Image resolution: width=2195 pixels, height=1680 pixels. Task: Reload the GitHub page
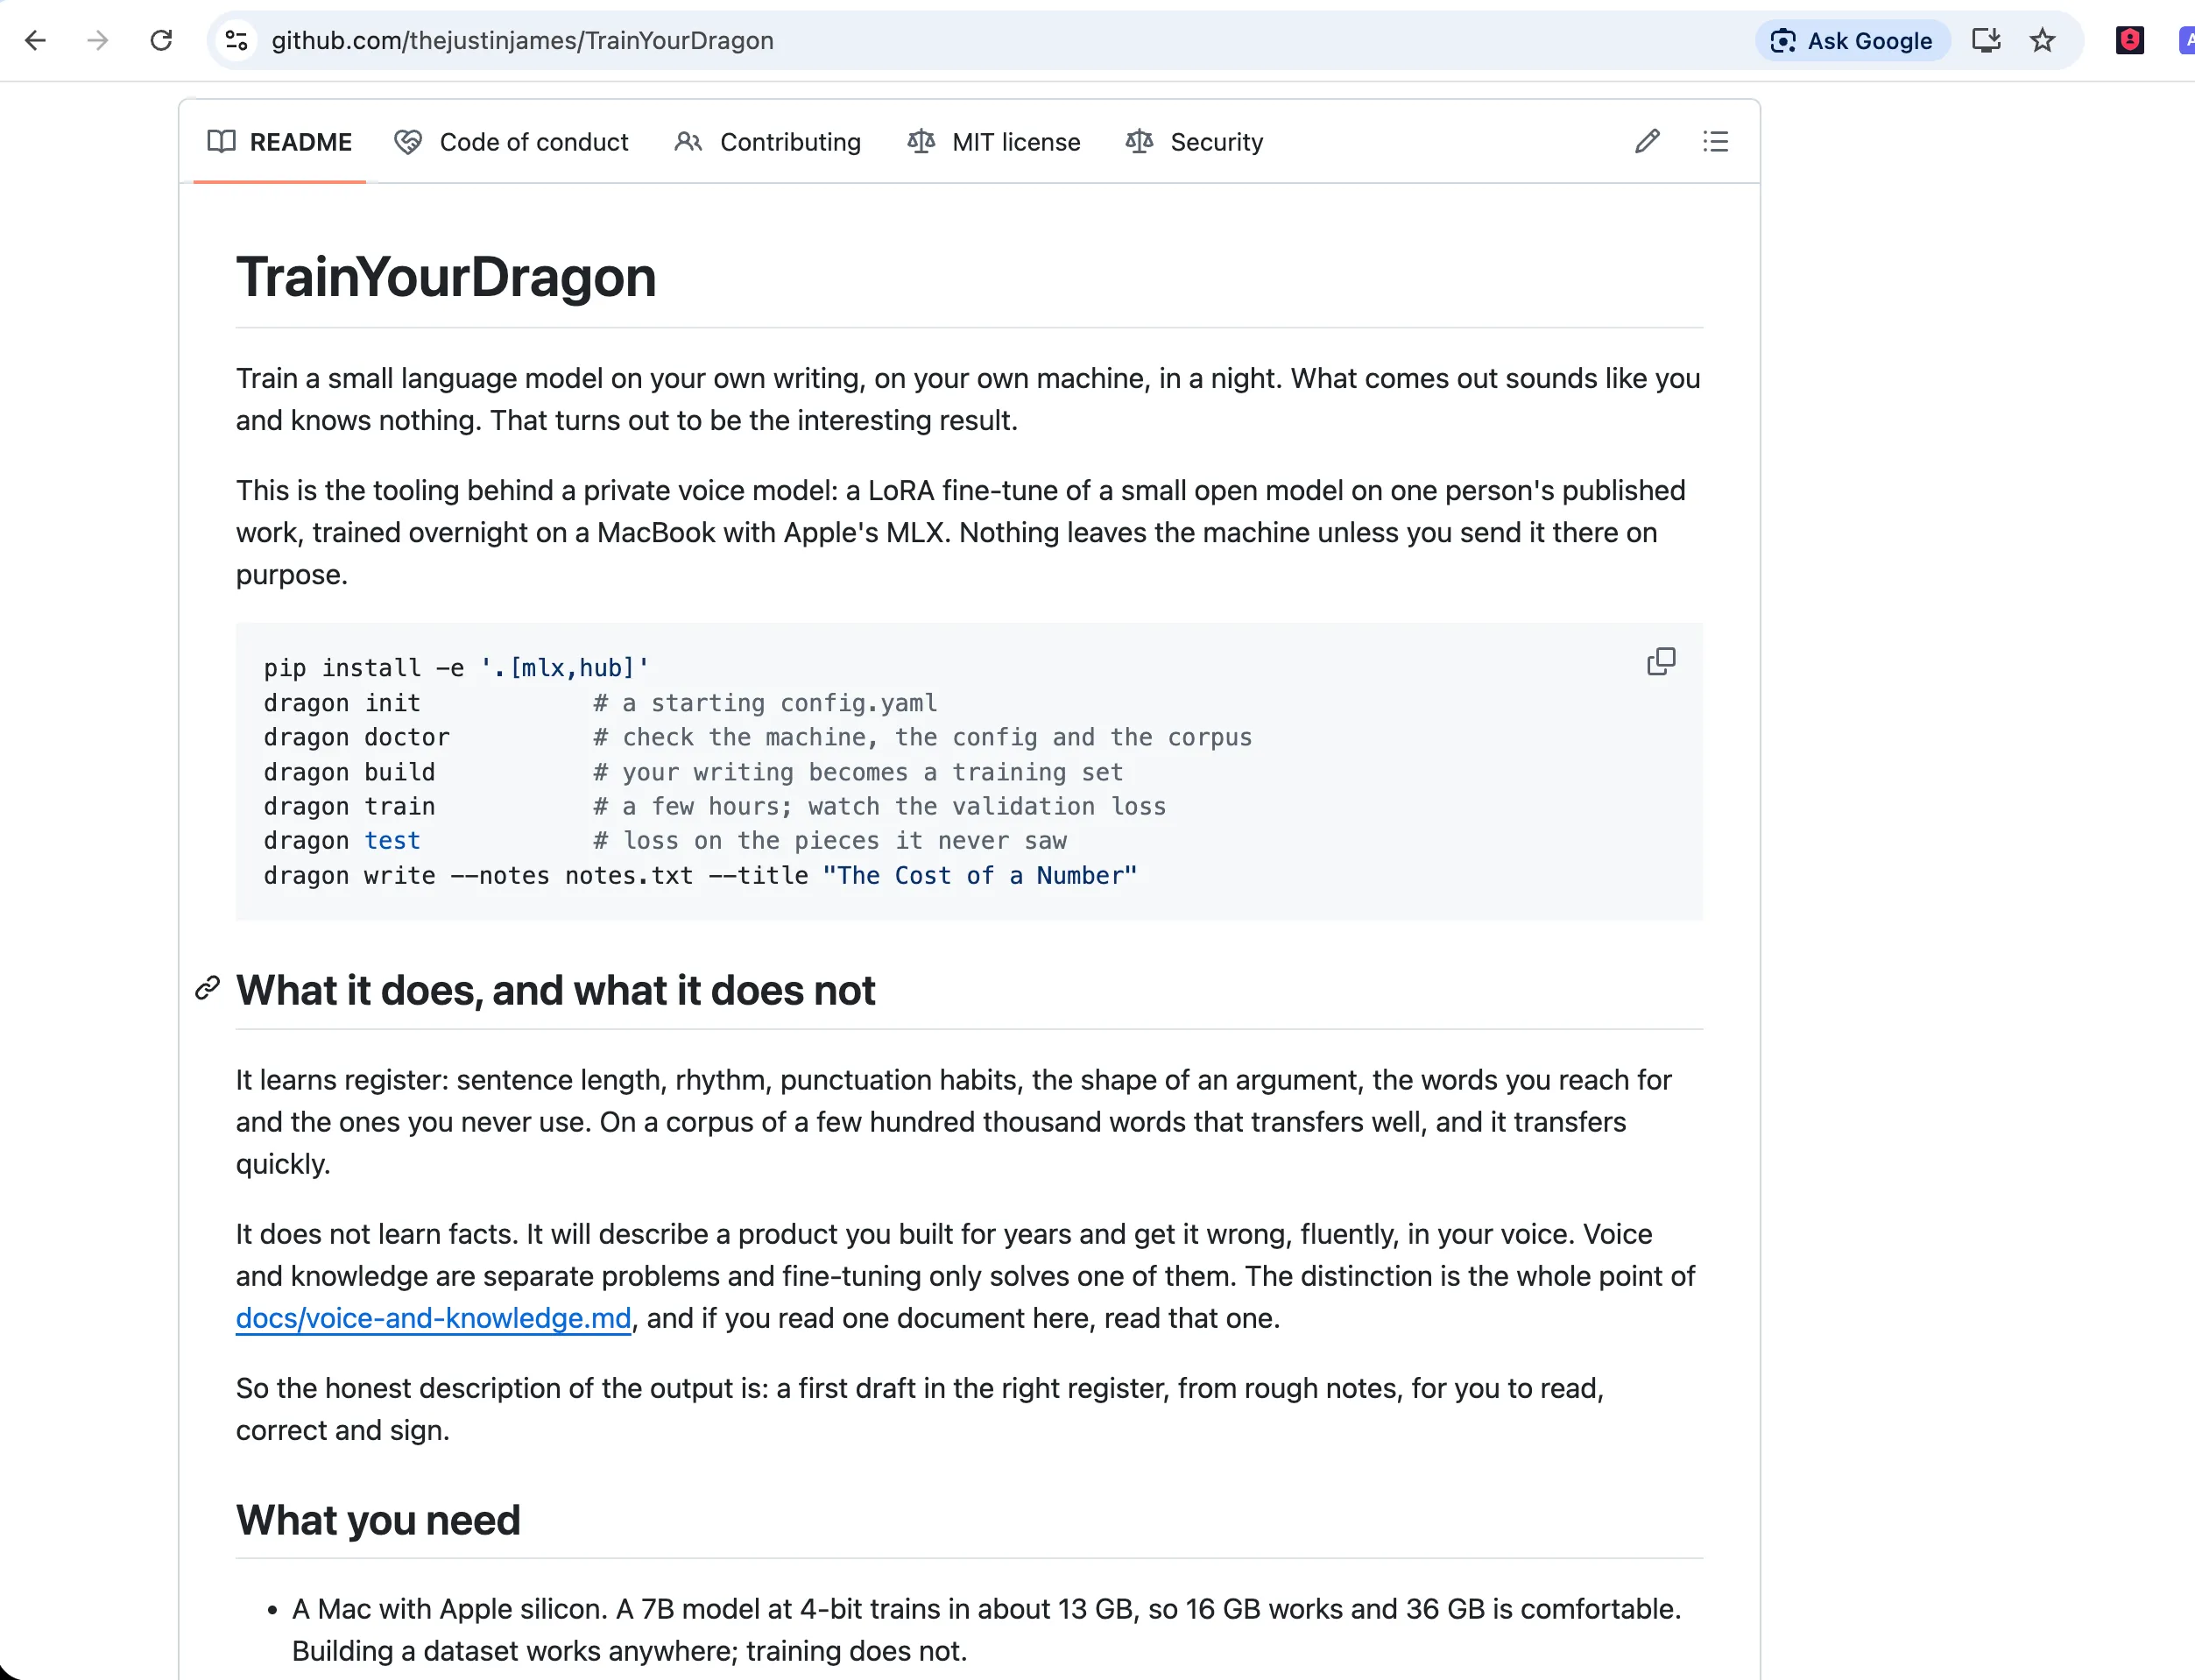tap(161, 40)
